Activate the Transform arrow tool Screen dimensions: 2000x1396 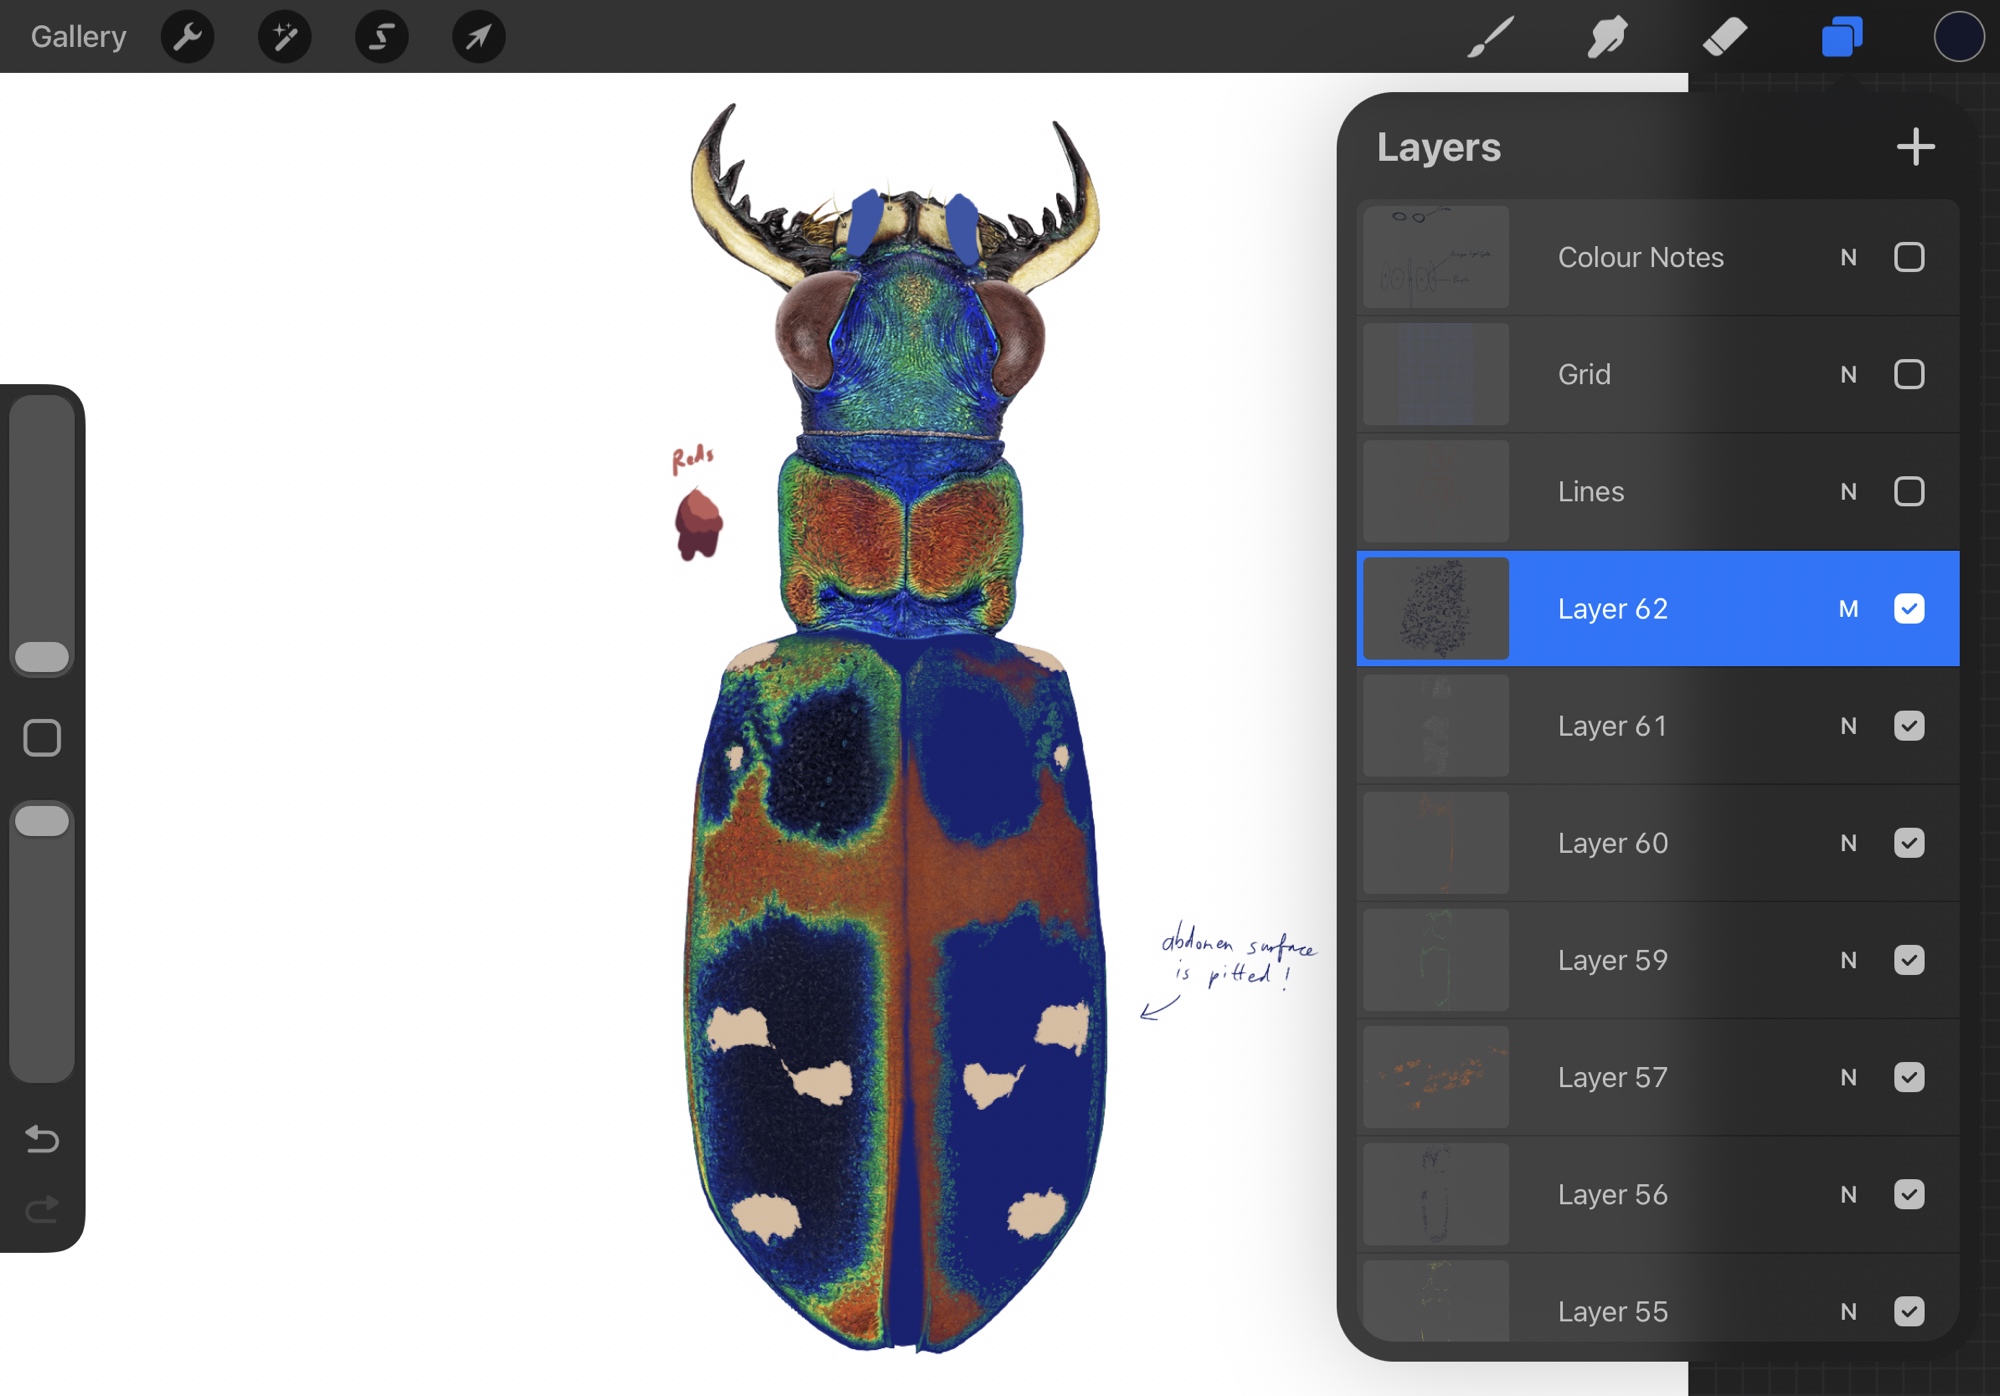tap(478, 37)
